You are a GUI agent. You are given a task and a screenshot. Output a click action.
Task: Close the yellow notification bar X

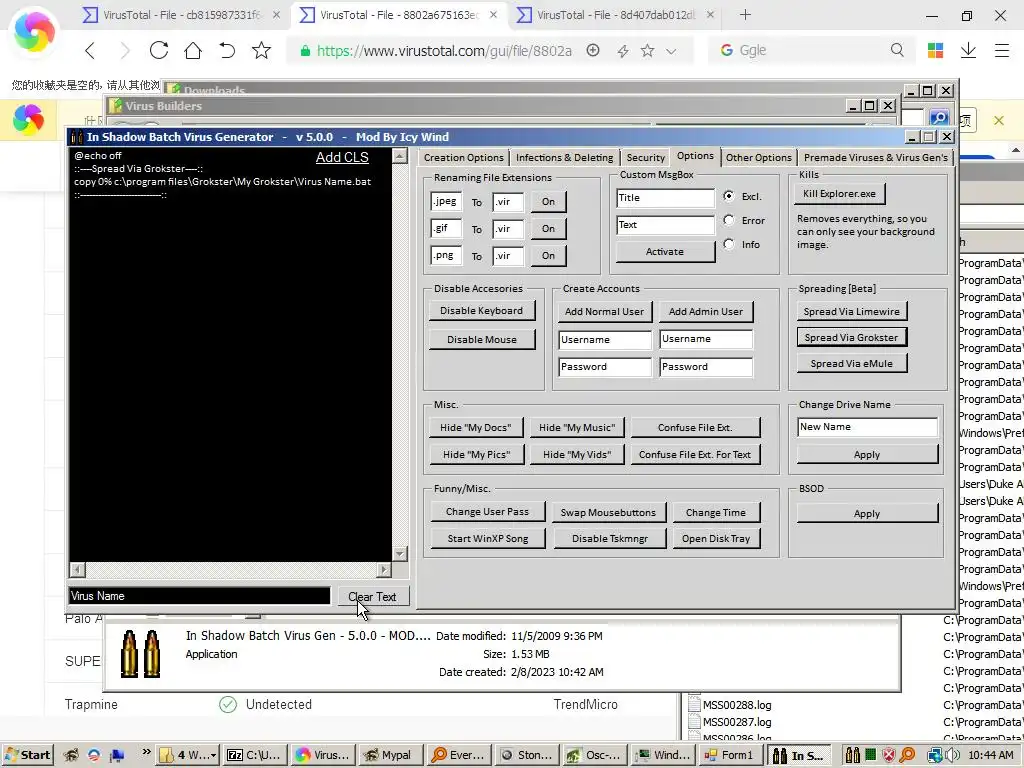coord(999,120)
